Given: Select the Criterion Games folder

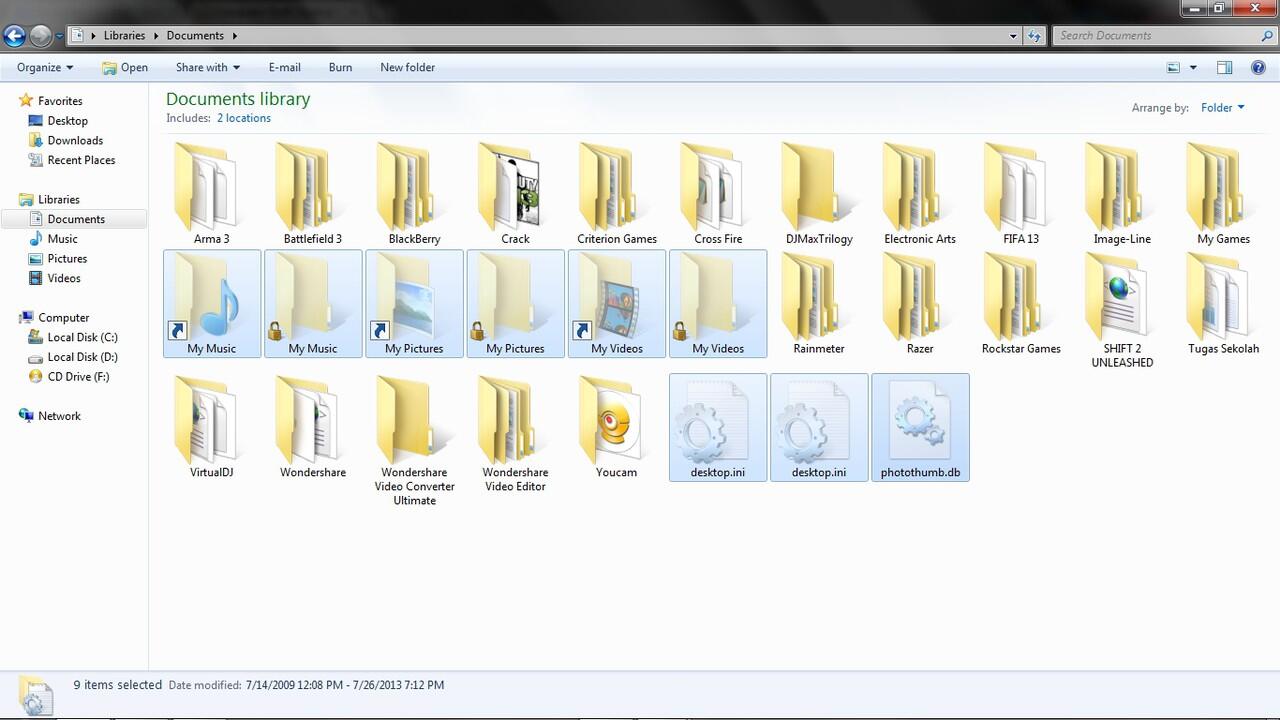Looking at the screenshot, I should (x=617, y=194).
